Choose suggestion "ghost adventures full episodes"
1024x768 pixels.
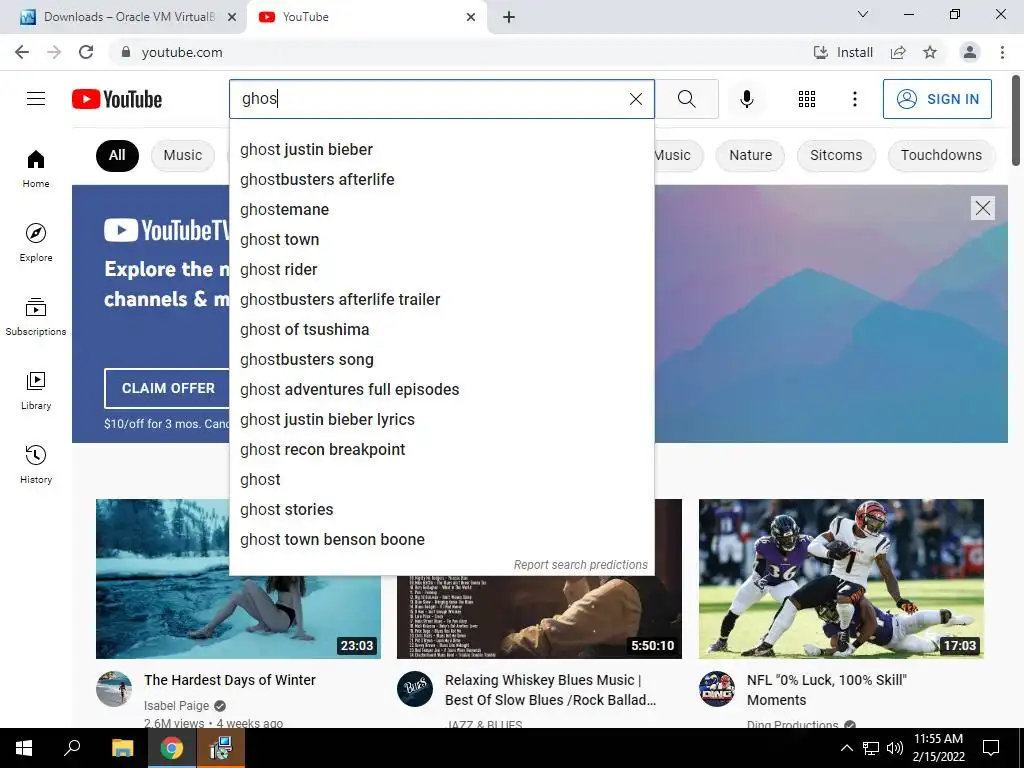442,390
